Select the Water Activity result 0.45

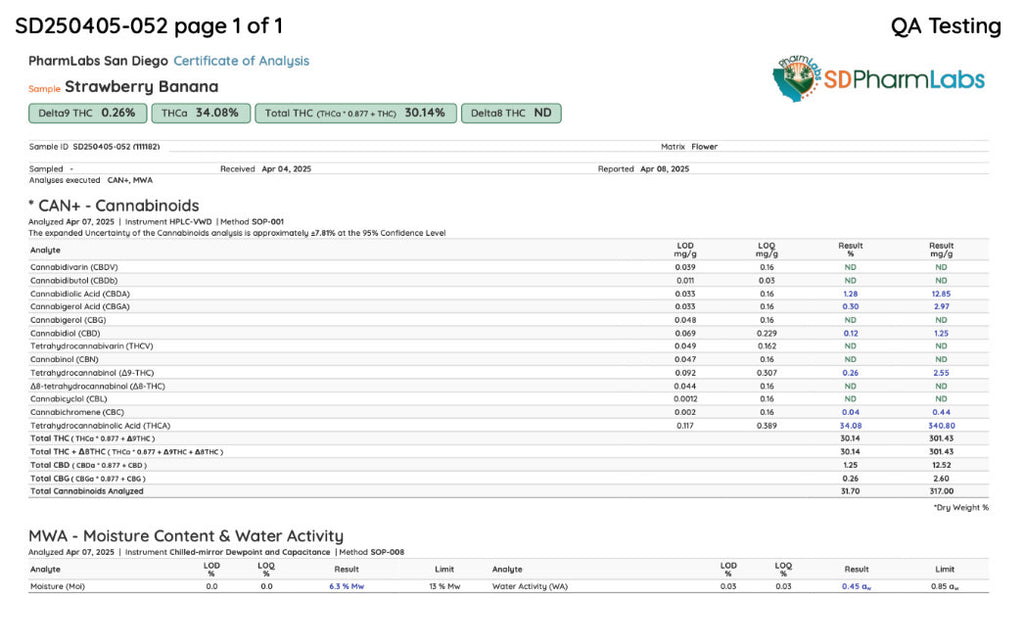(x=856, y=586)
